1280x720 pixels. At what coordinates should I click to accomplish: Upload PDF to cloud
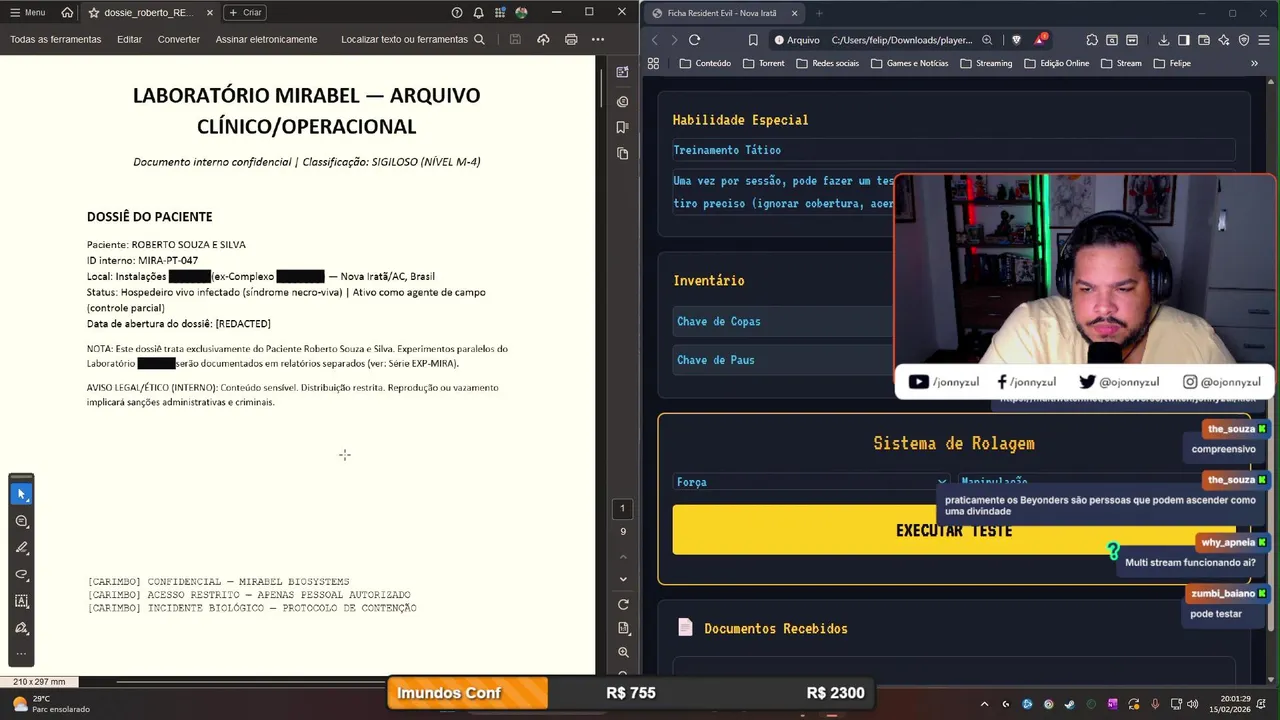(543, 40)
